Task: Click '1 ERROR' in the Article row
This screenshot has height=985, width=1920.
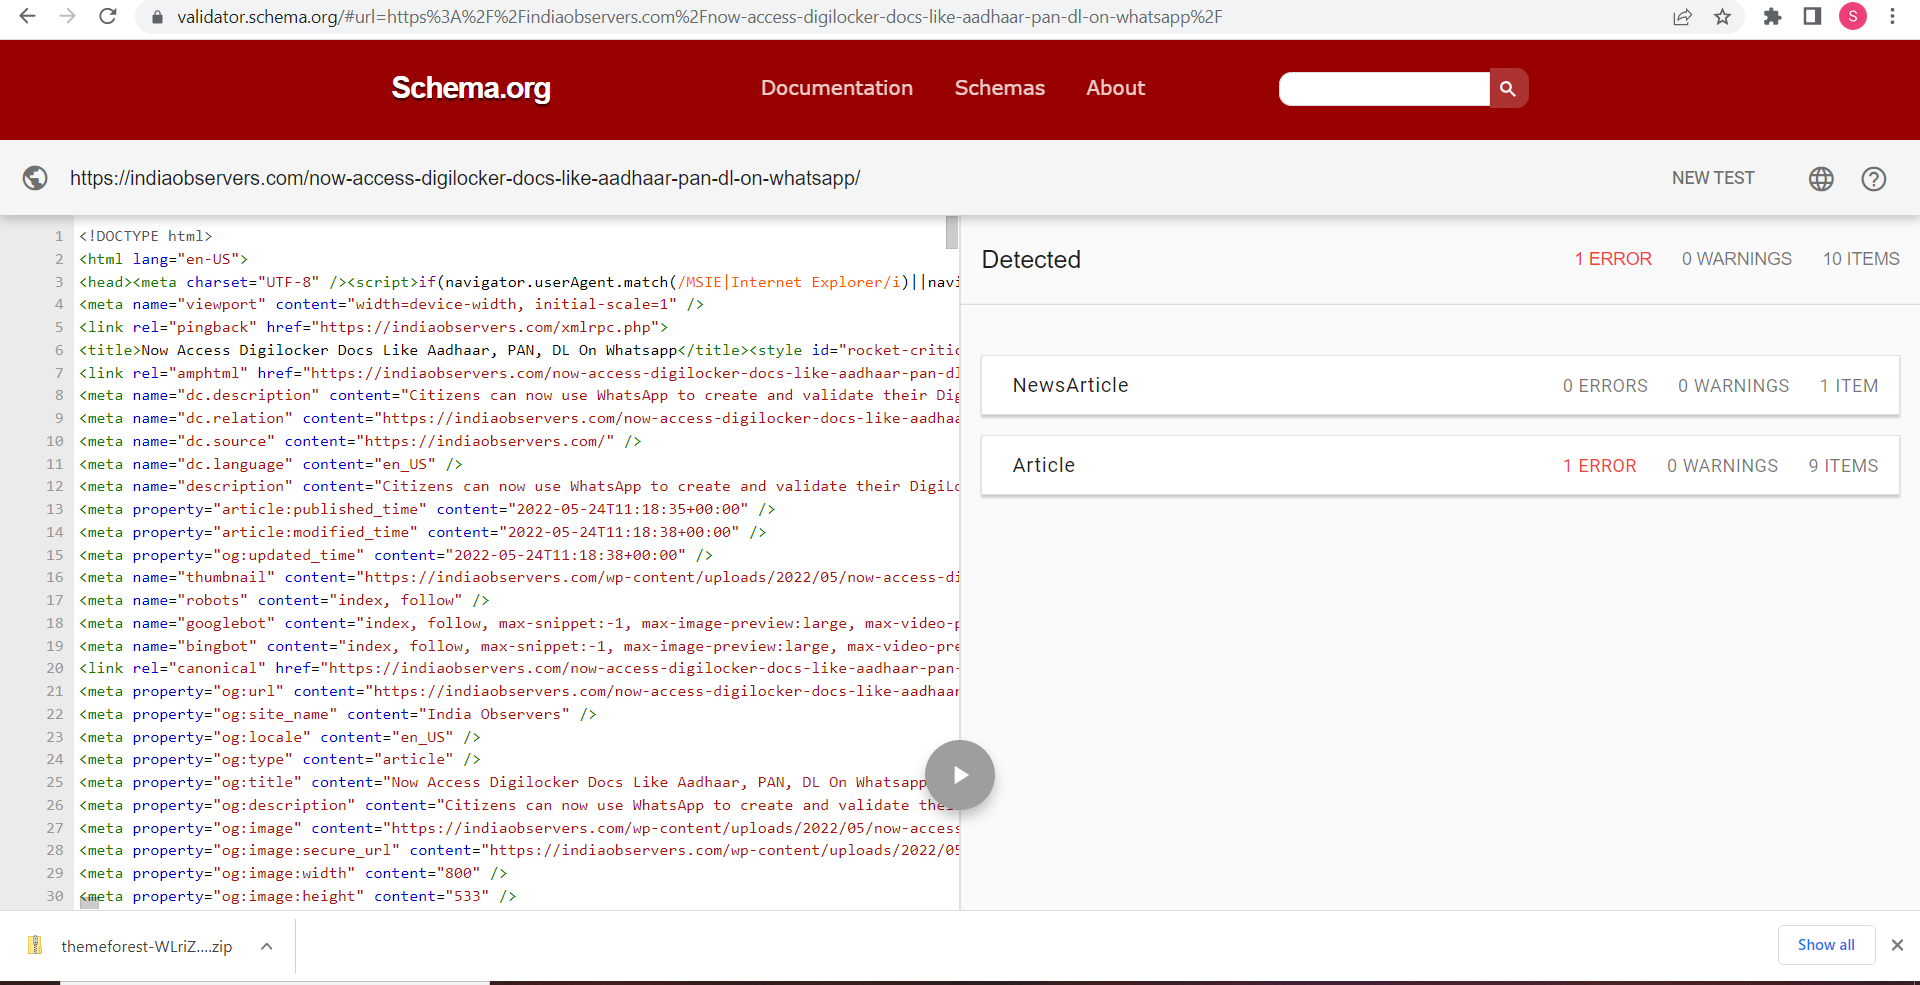Action: (1600, 466)
